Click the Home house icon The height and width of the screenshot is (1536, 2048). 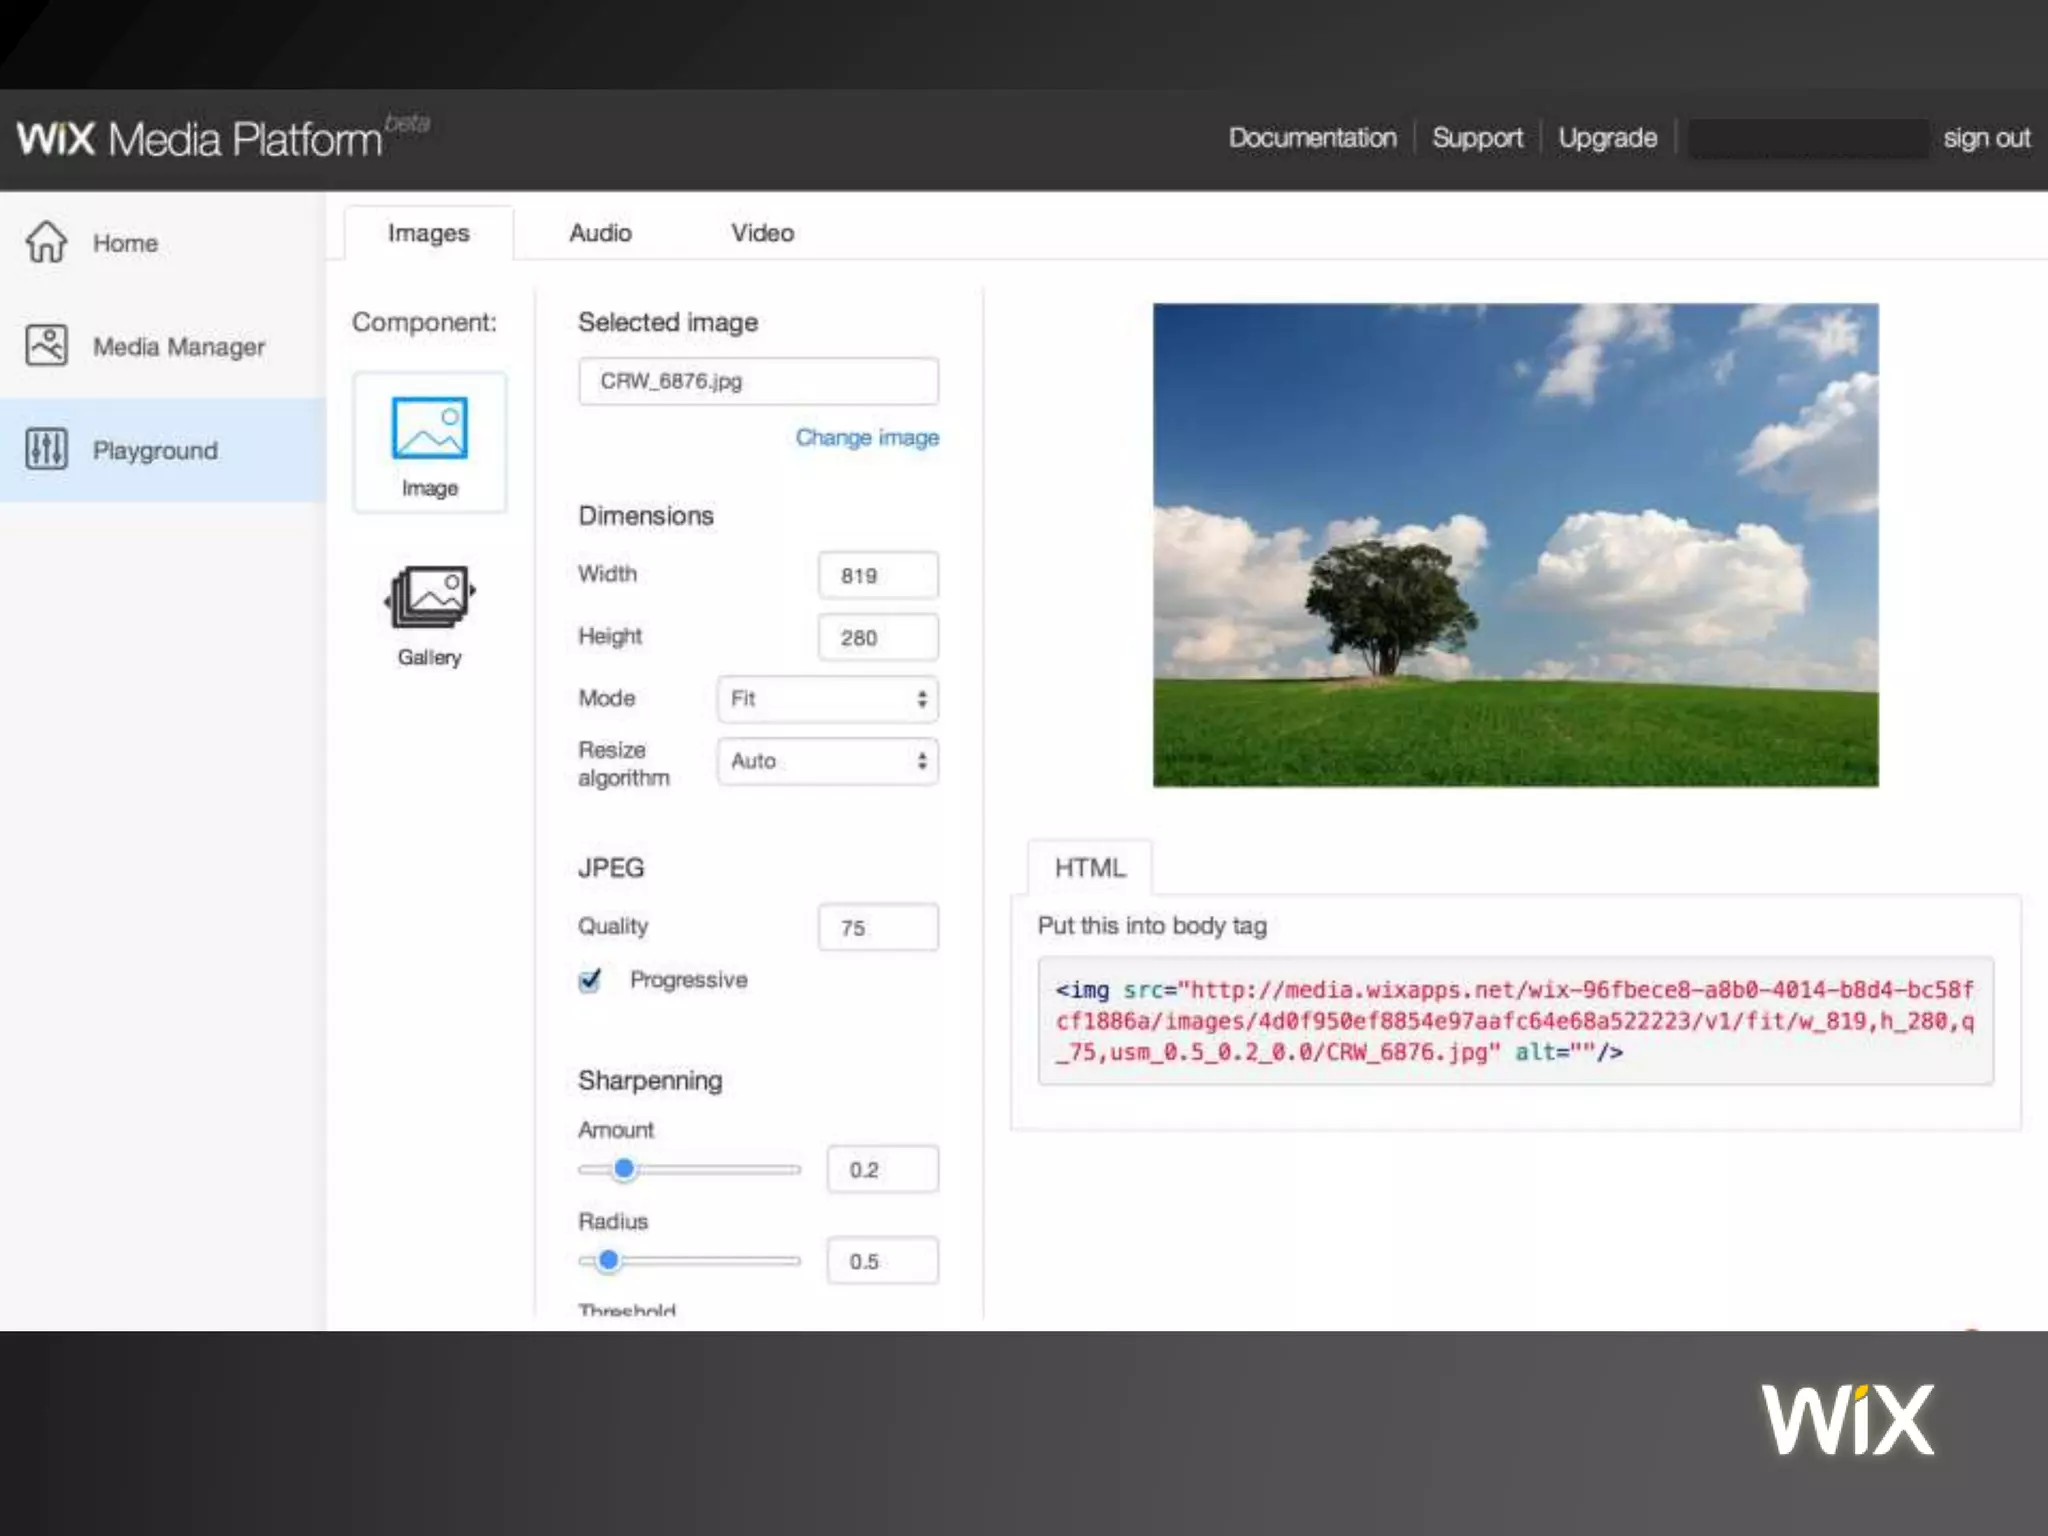click(x=46, y=242)
